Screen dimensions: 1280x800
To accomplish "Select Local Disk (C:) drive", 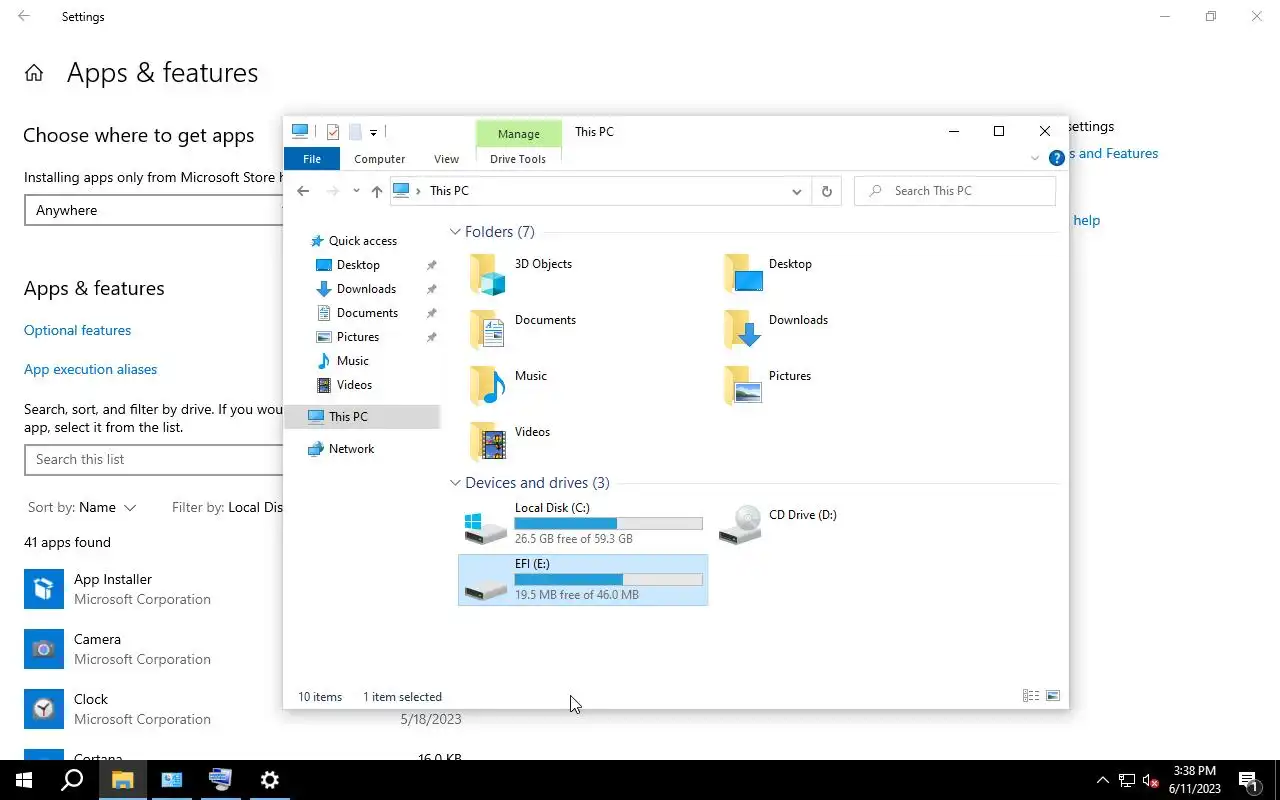I will tap(583, 524).
